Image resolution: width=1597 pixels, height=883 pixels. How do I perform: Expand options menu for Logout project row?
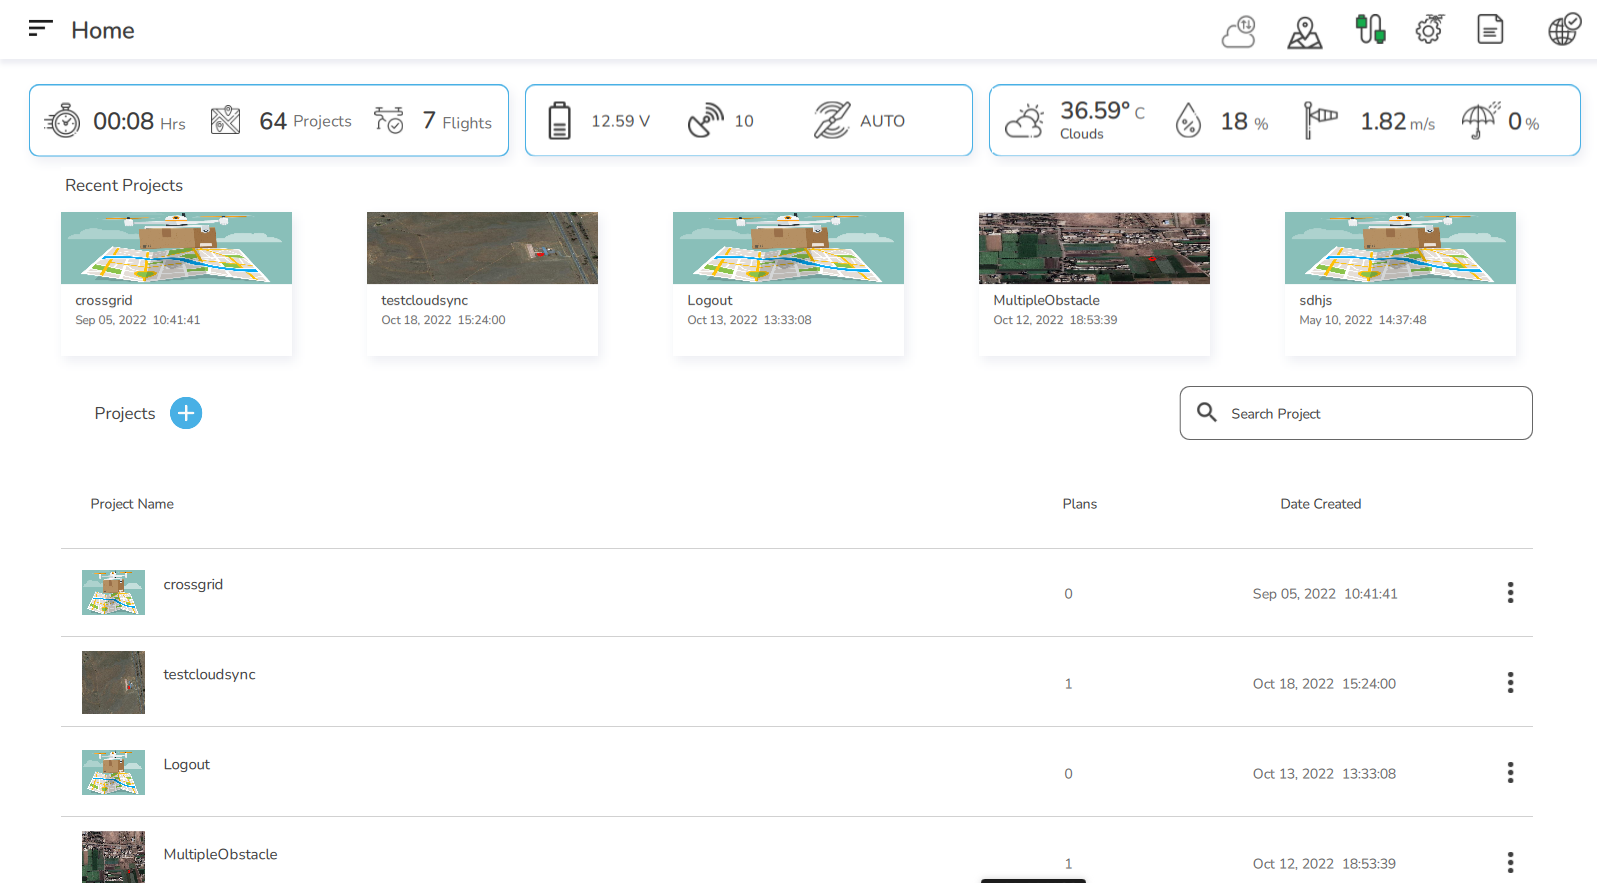(1510, 773)
